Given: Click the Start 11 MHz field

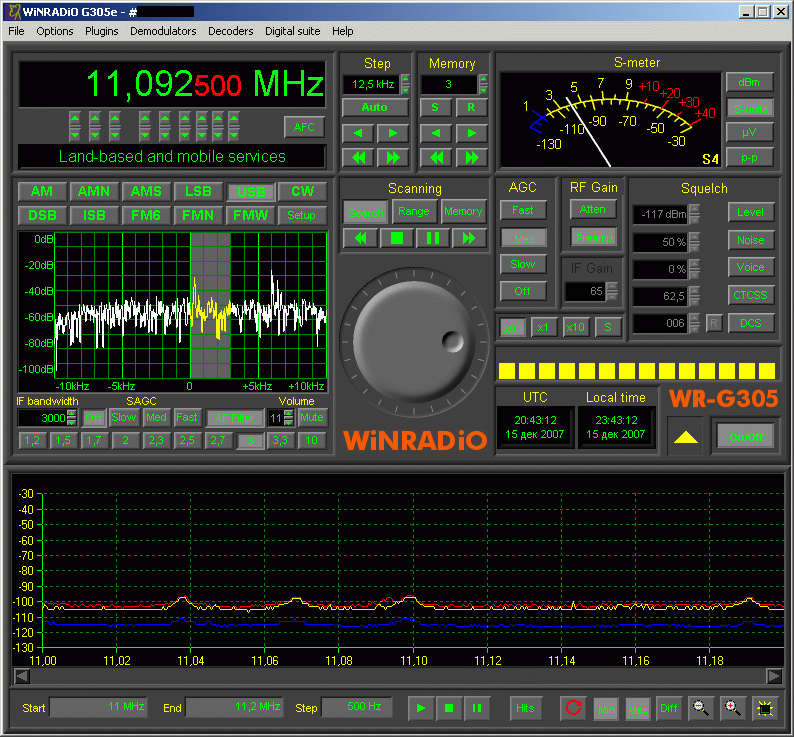Looking at the screenshot, I should [98, 707].
